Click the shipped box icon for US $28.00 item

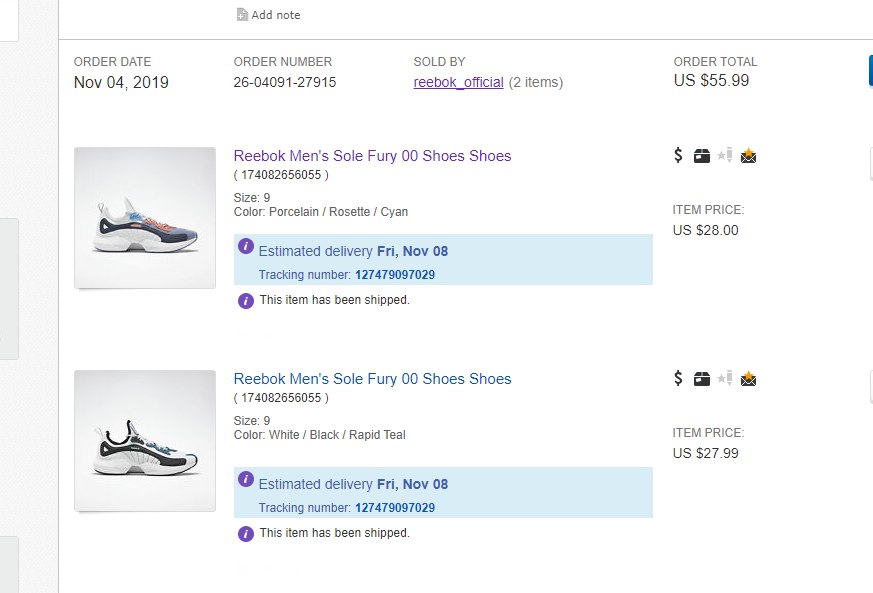click(702, 156)
